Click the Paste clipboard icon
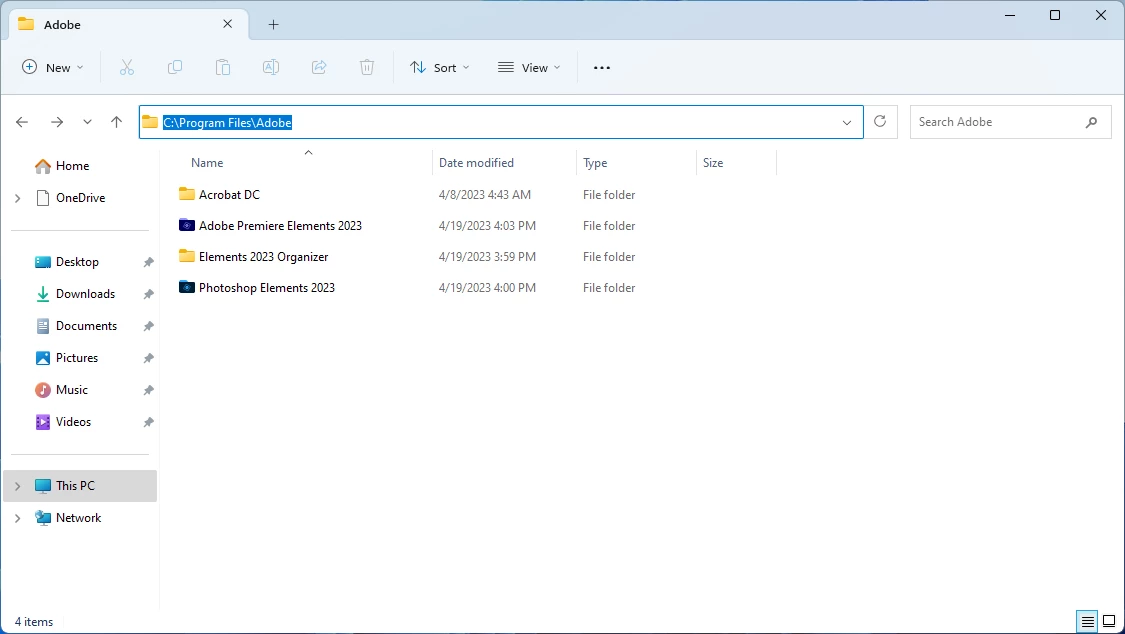This screenshot has width=1125, height=634. [223, 67]
